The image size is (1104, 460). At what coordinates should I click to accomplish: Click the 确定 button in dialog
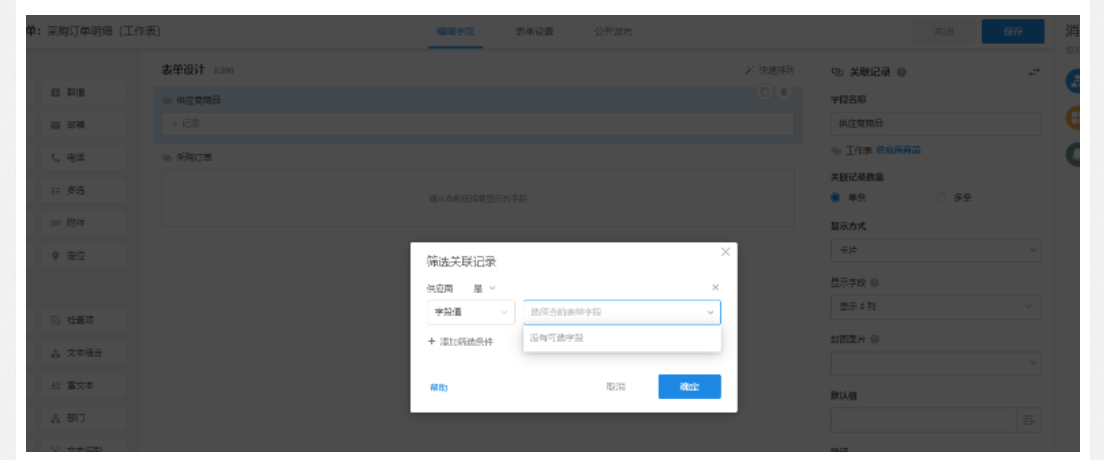[x=689, y=387]
